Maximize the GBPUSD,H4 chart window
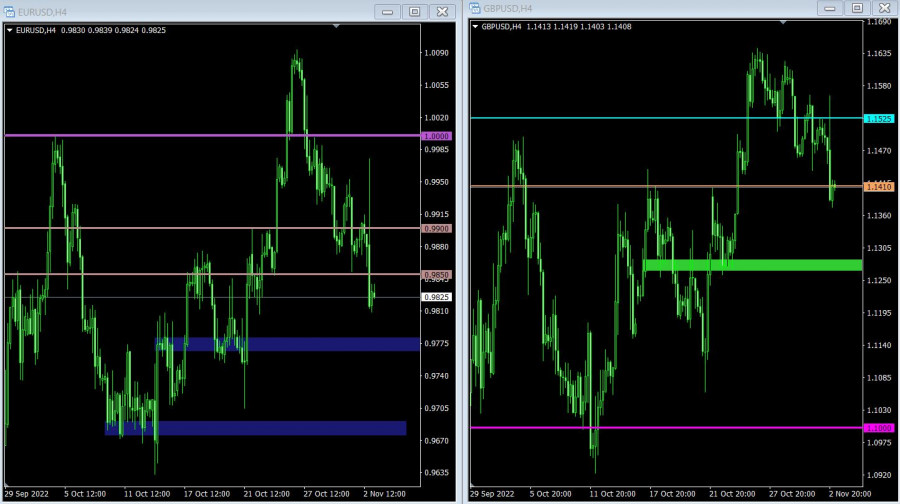 857,8
